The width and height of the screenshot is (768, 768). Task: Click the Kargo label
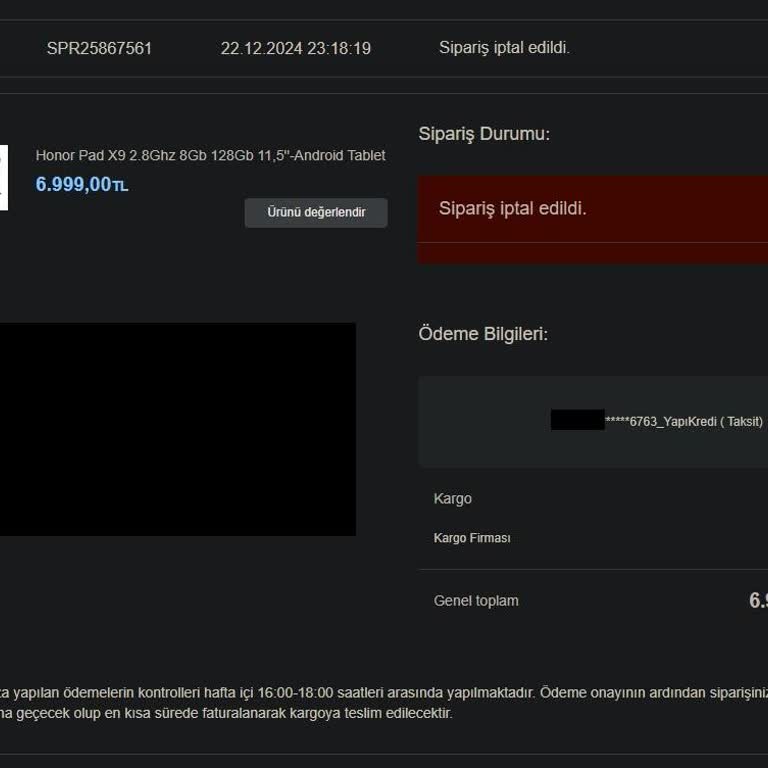(453, 499)
